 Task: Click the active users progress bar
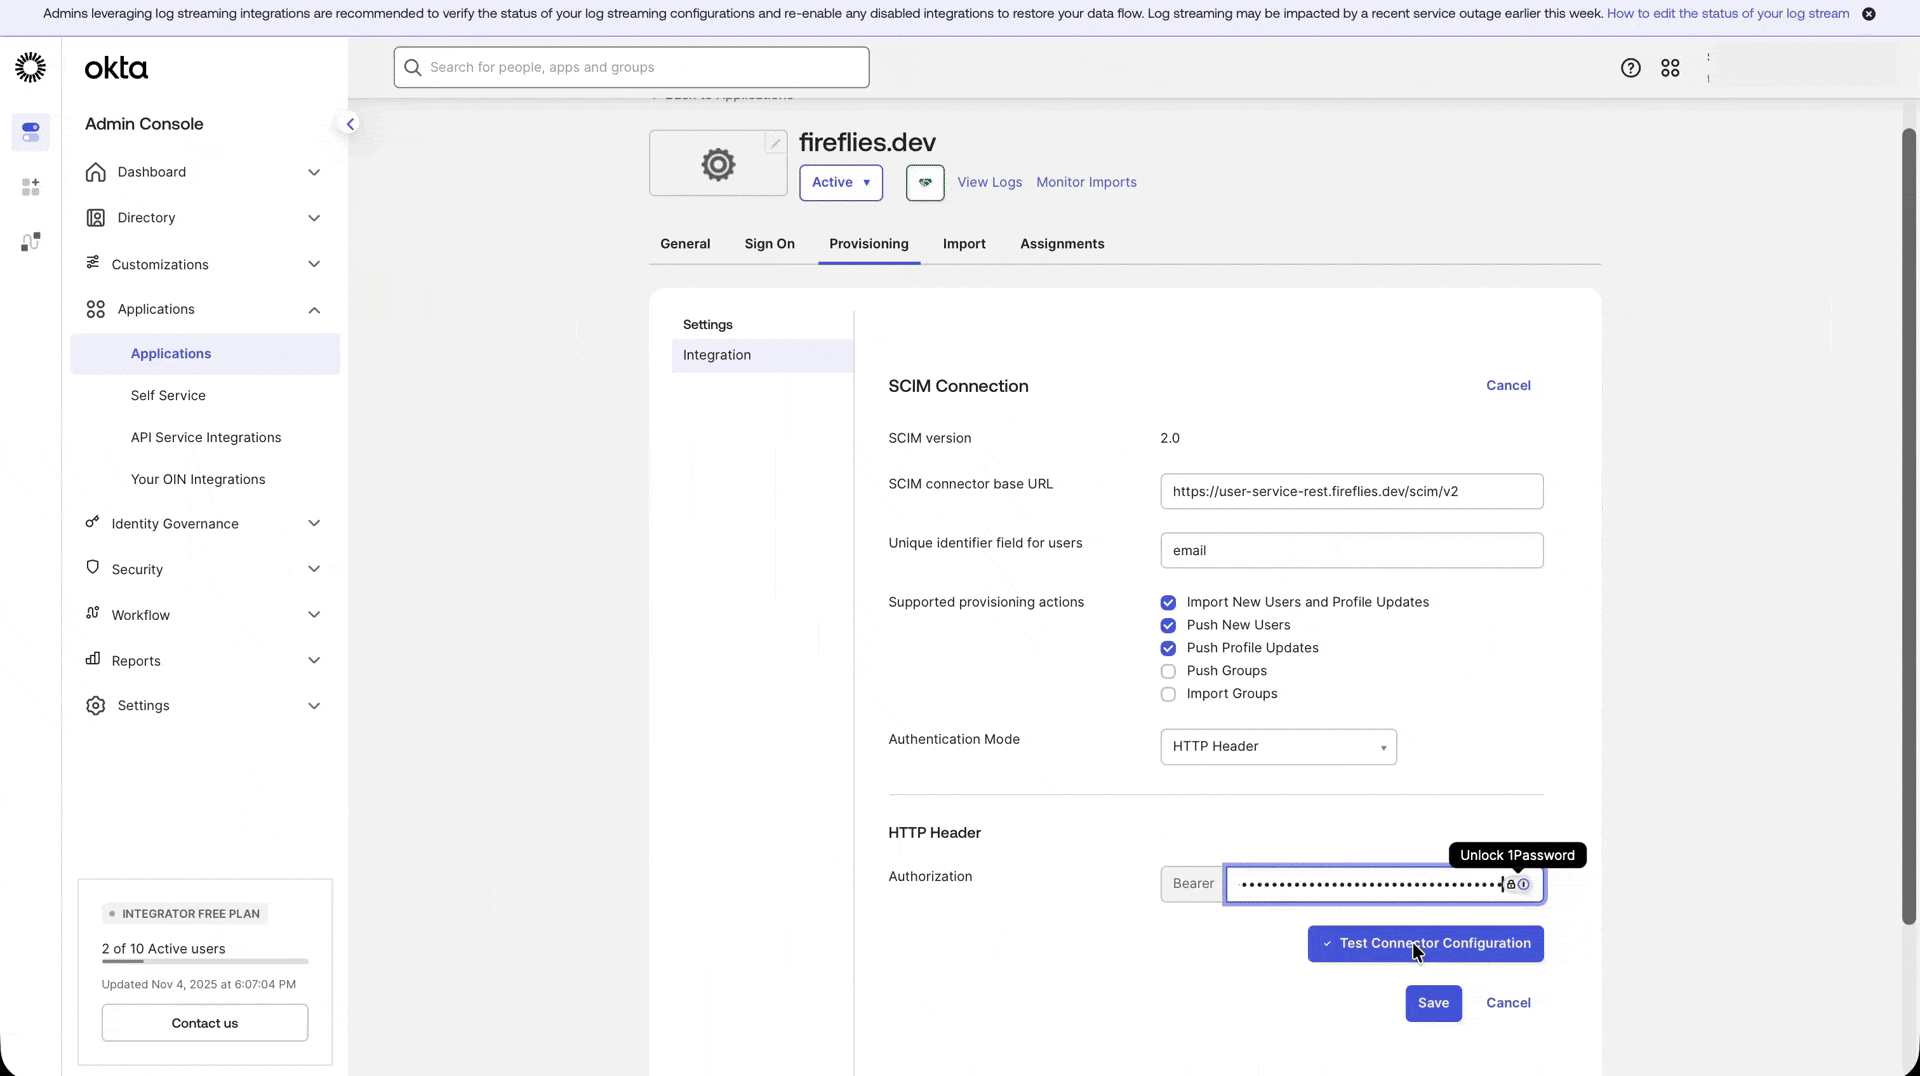click(205, 962)
